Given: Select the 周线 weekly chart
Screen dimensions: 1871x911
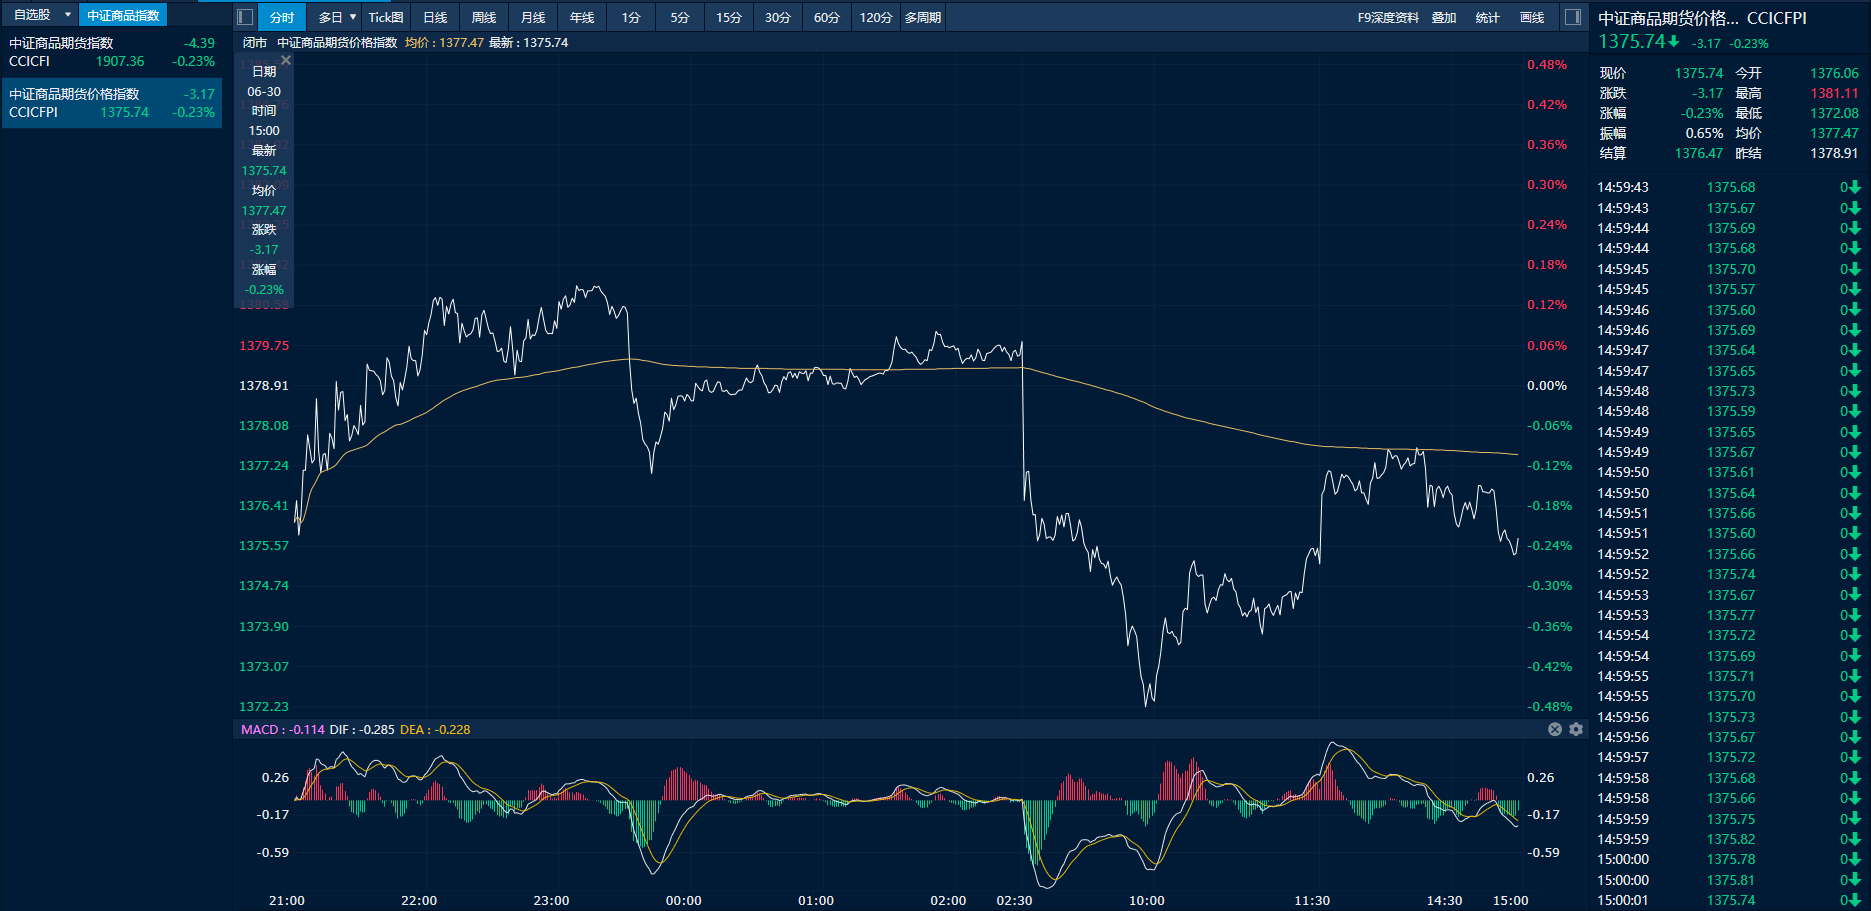Looking at the screenshot, I should pos(484,17).
